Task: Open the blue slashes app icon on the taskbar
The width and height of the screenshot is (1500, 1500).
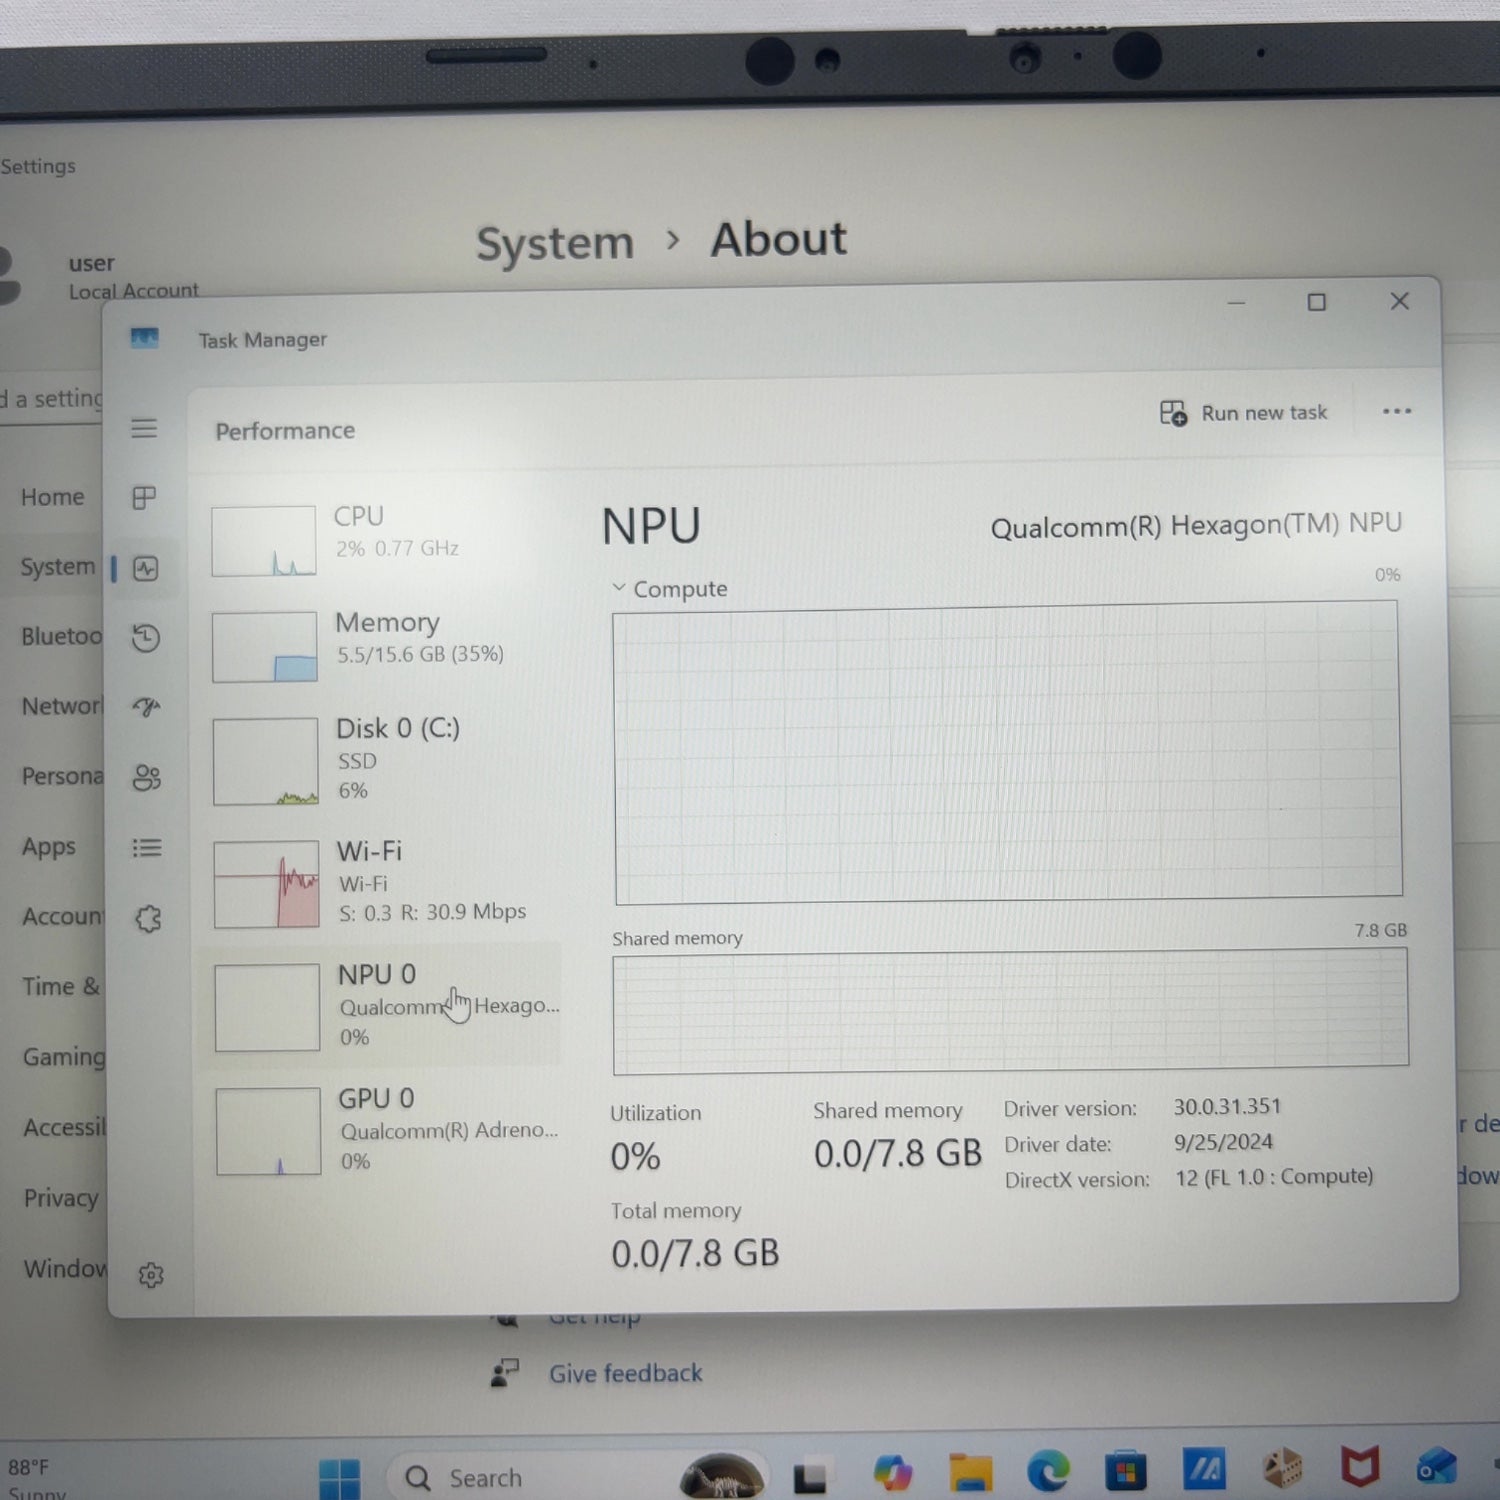Action: tap(1204, 1469)
